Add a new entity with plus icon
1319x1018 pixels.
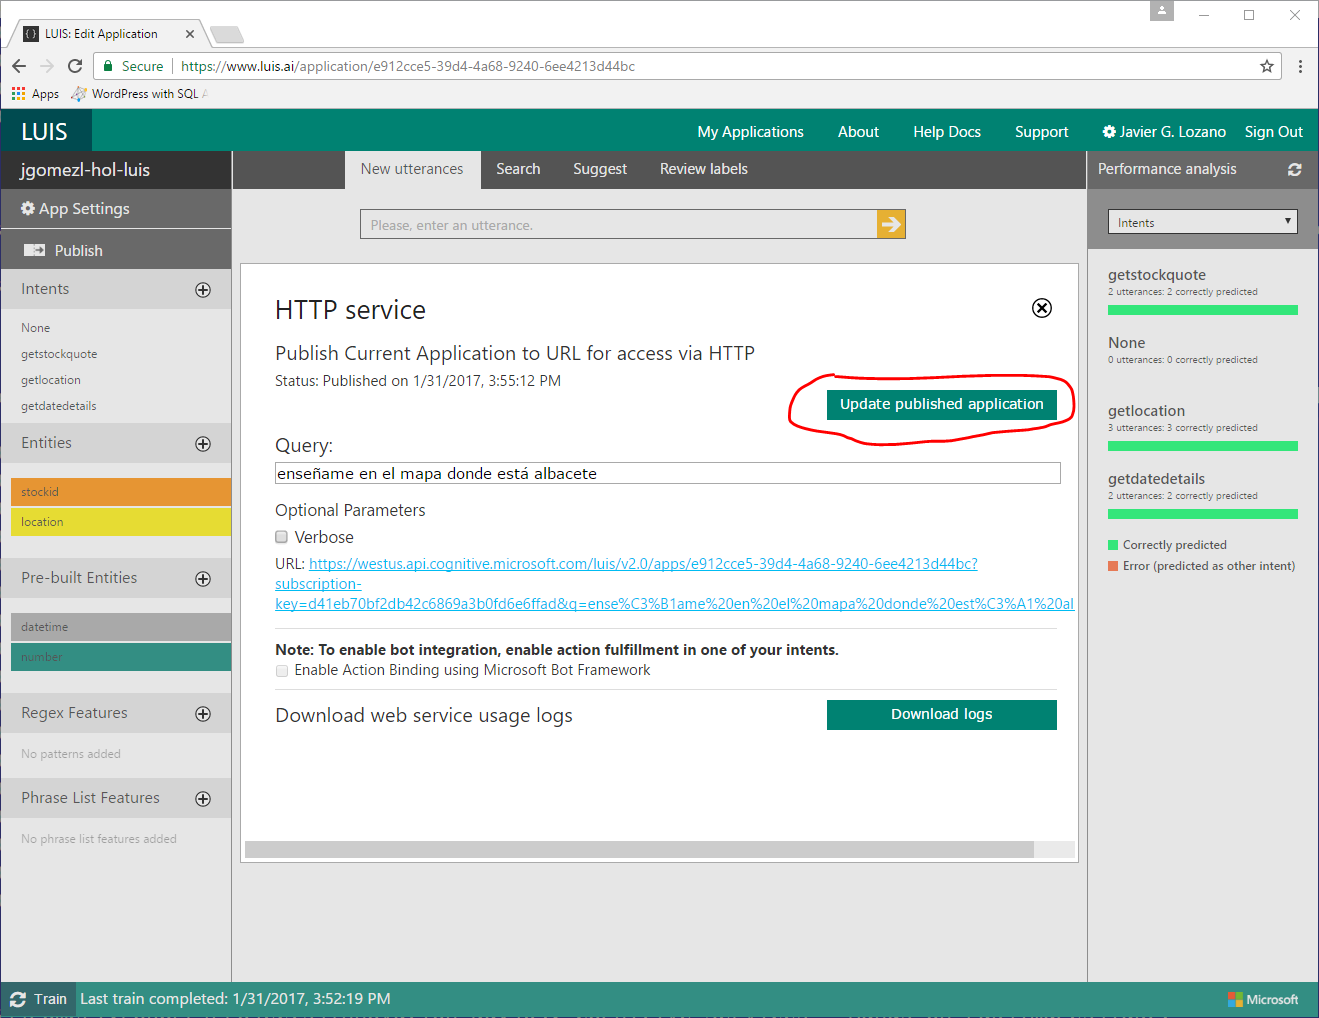click(x=203, y=444)
